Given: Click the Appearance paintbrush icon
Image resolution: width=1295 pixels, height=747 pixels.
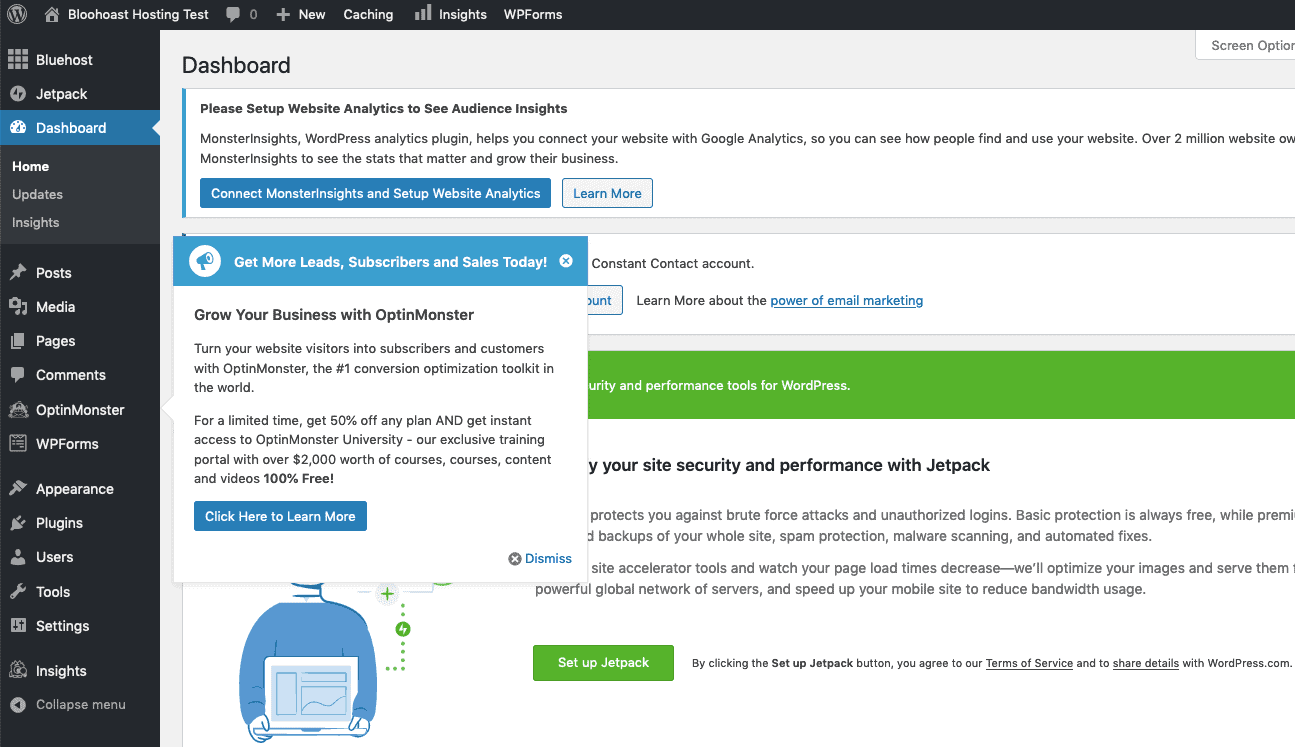Looking at the screenshot, I should tap(18, 489).
